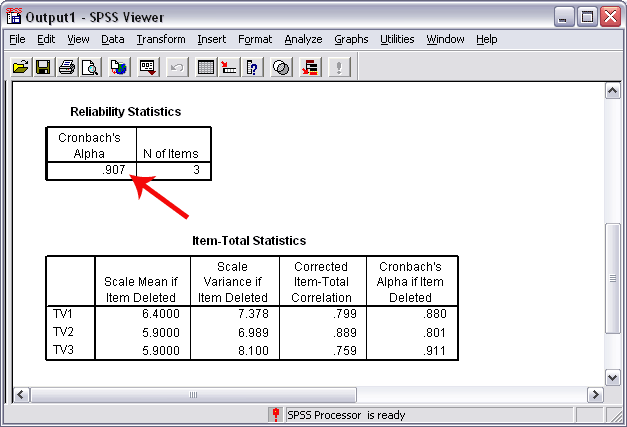The height and width of the screenshot is (427, 627).
Task: Click the Go to Case toolbar icon
Action: coord(229,67)
